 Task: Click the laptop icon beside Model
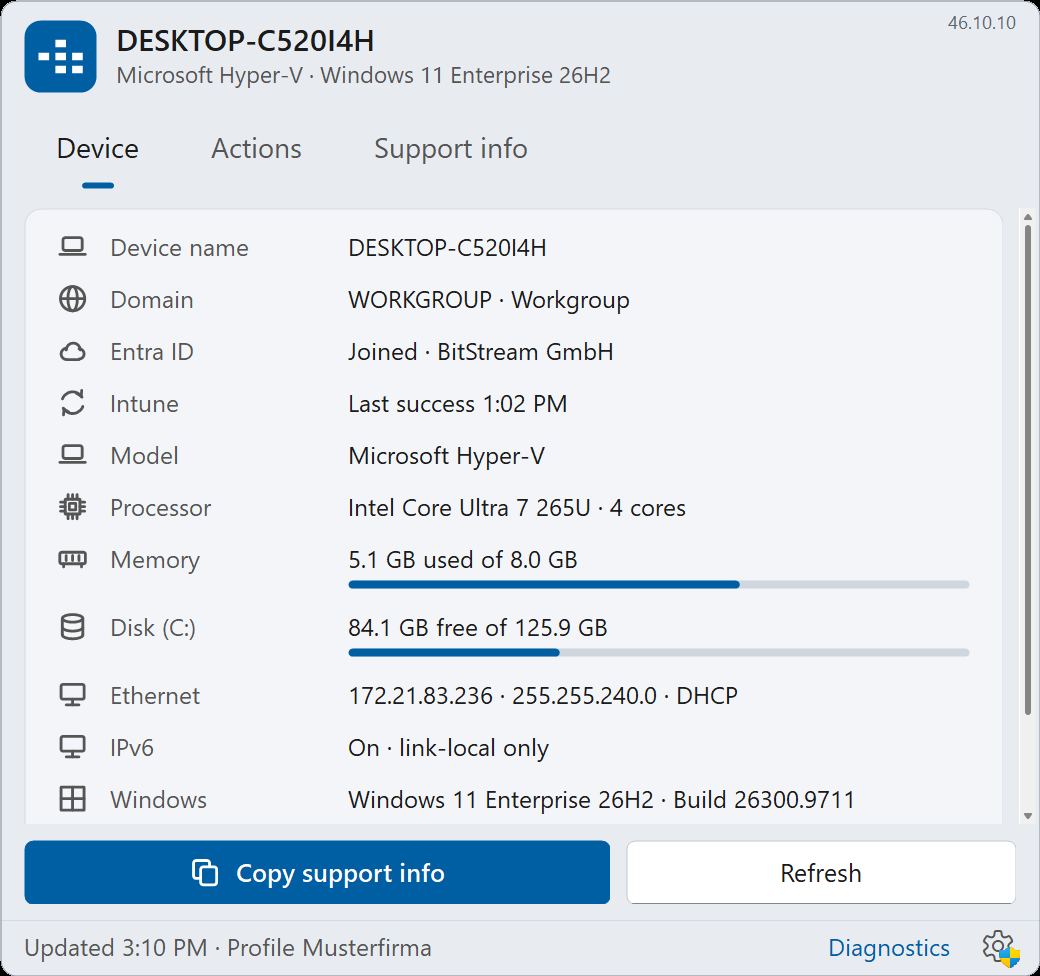tap(72, 456)
